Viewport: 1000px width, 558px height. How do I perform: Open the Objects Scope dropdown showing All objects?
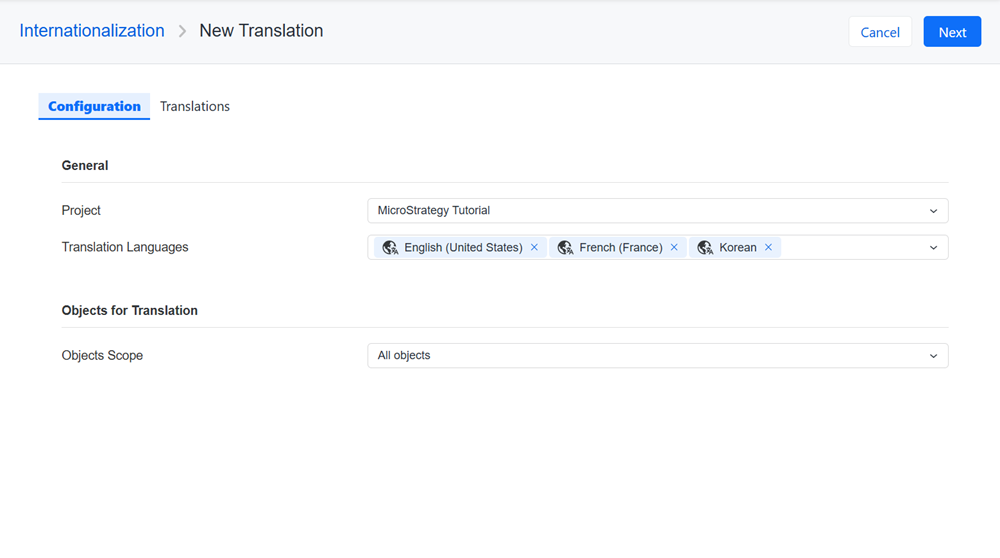click(658, 356)
